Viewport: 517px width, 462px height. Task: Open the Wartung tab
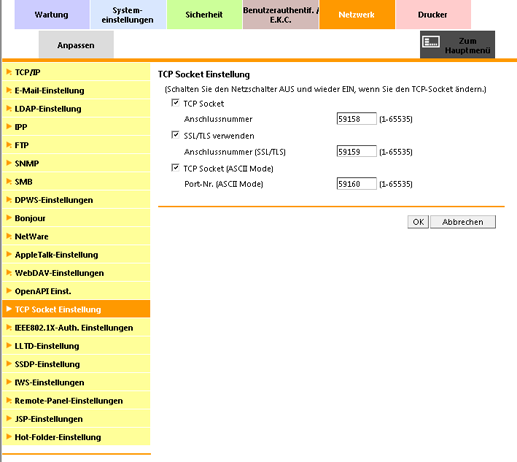coord(52,15)
